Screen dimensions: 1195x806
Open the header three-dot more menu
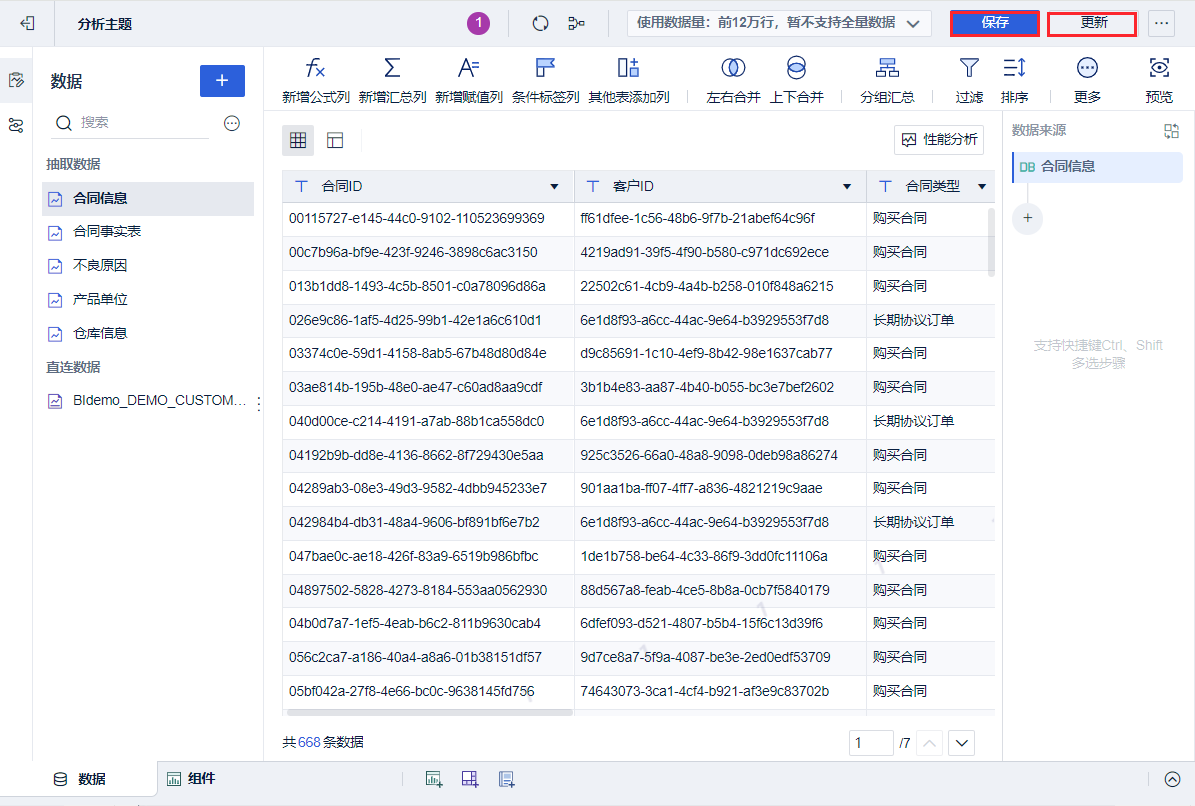click(1161, 23)
